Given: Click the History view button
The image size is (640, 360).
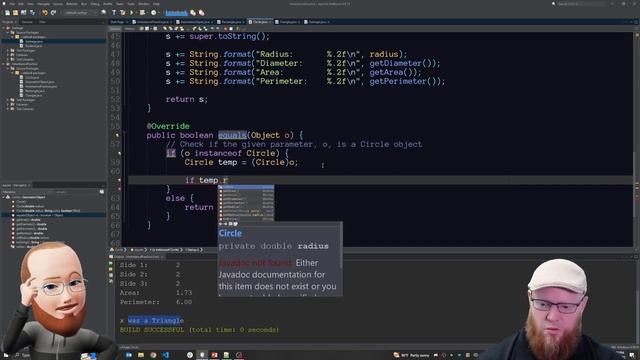Looking at the screenshot, I should pos(129,29).
